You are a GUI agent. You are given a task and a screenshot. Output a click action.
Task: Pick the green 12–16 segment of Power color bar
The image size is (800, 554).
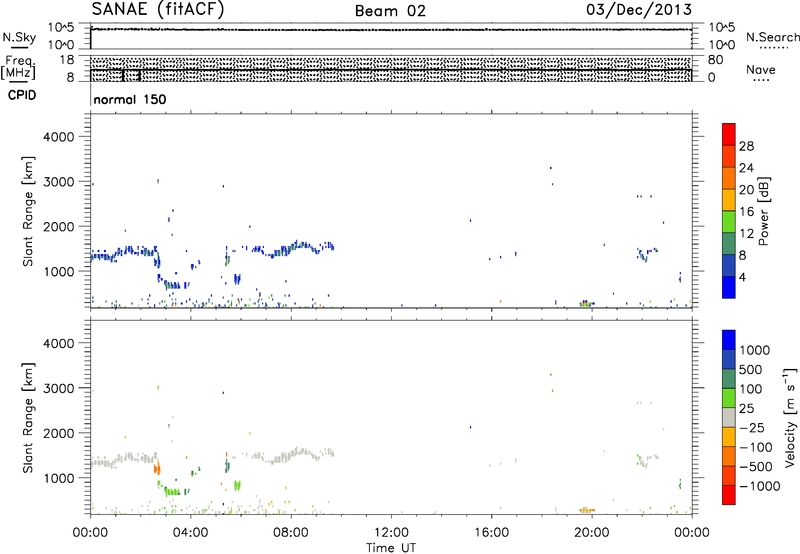729,222
